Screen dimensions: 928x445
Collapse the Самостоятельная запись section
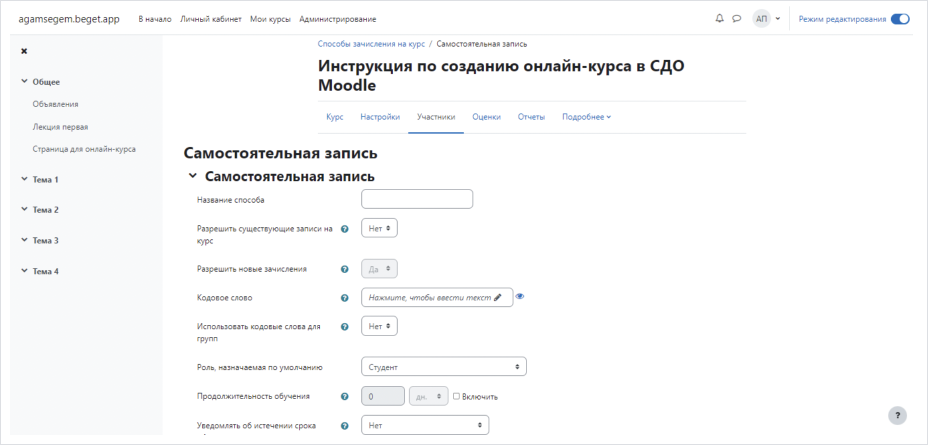tap(192, 177)
